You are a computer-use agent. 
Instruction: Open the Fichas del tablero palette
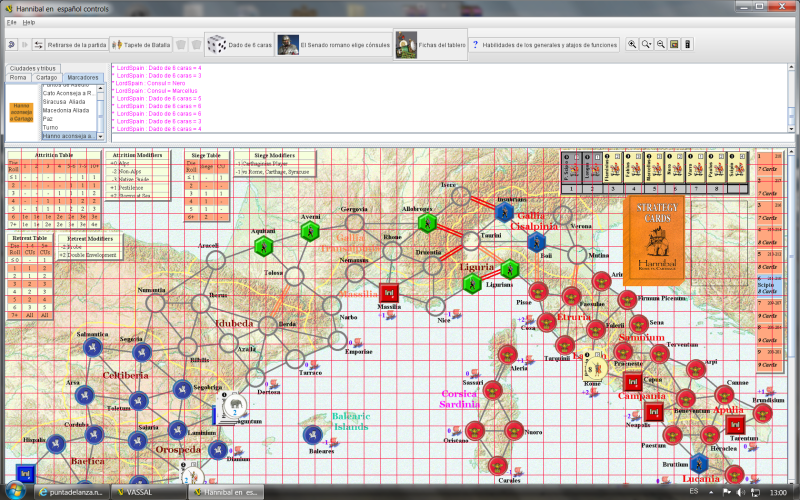431,45
